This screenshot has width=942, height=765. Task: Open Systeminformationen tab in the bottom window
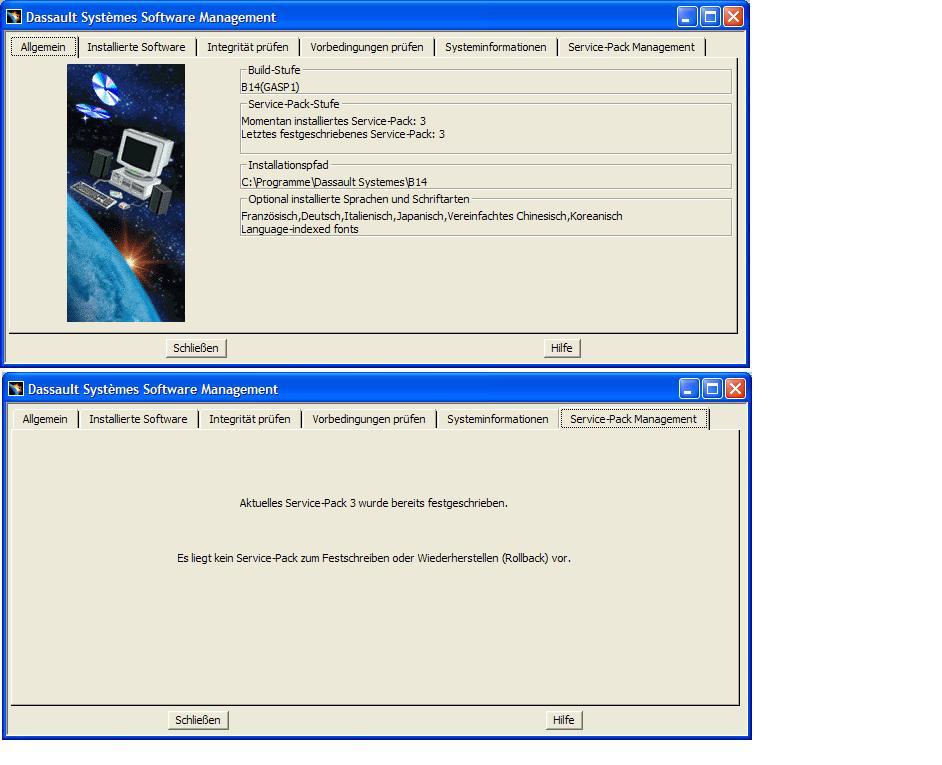[x=497, y=419]
